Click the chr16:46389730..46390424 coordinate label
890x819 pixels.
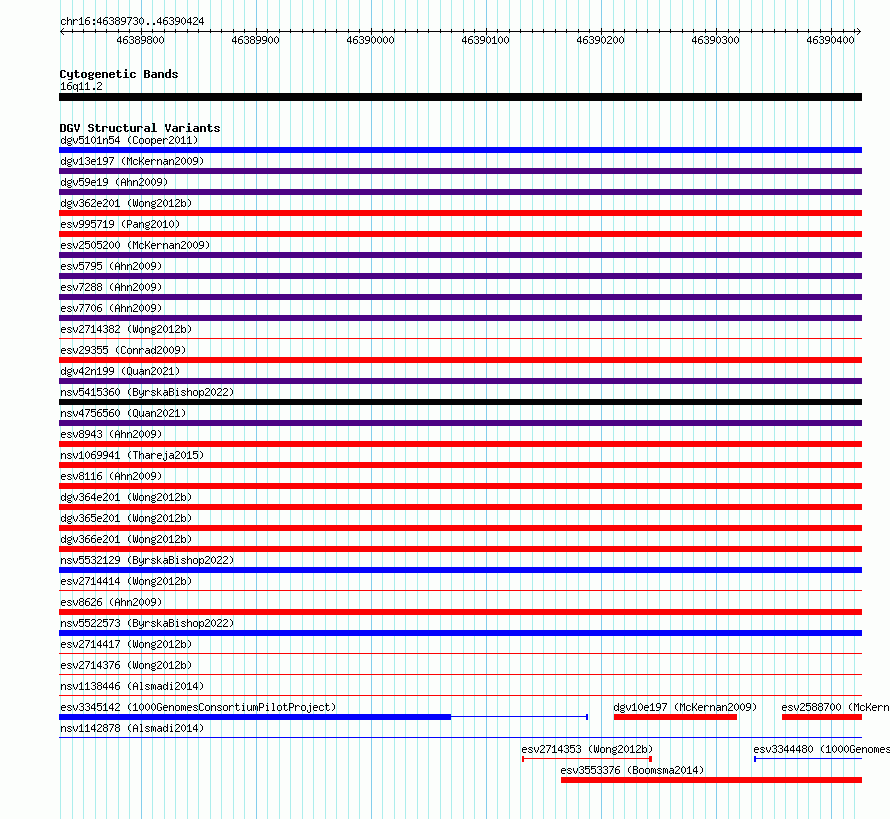click(132, 21)
